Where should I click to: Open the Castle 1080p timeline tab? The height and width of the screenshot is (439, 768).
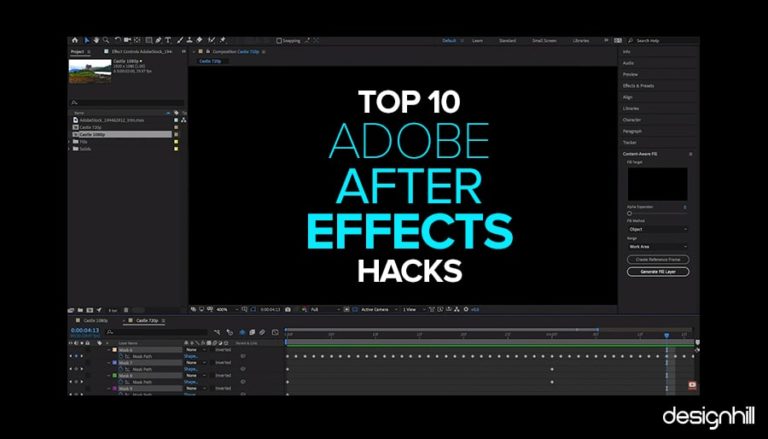tap(95, 320)
